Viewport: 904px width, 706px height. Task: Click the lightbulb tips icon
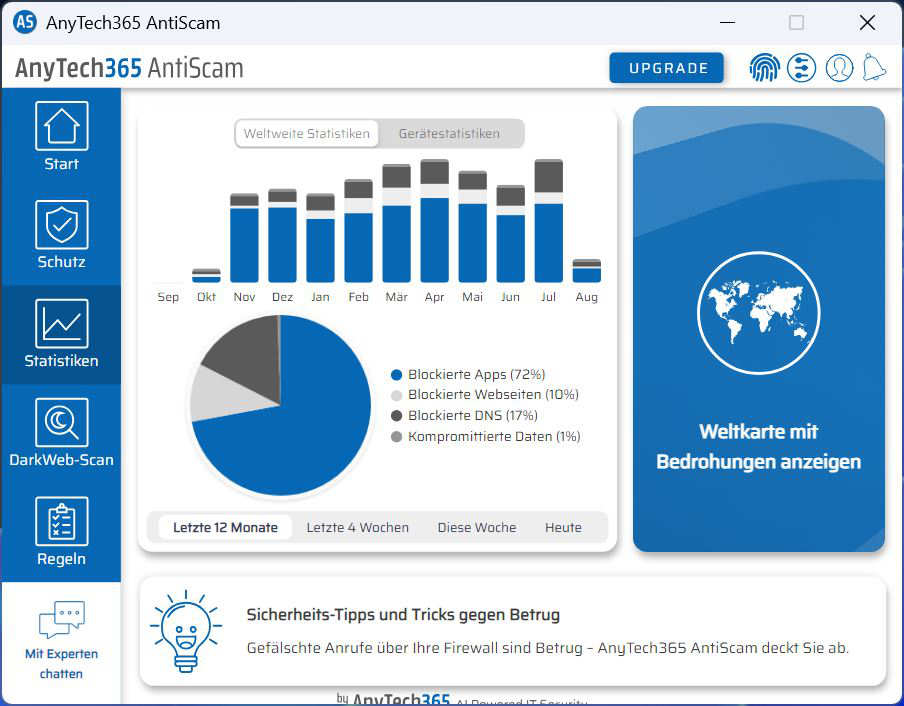[x=186, y=632]
